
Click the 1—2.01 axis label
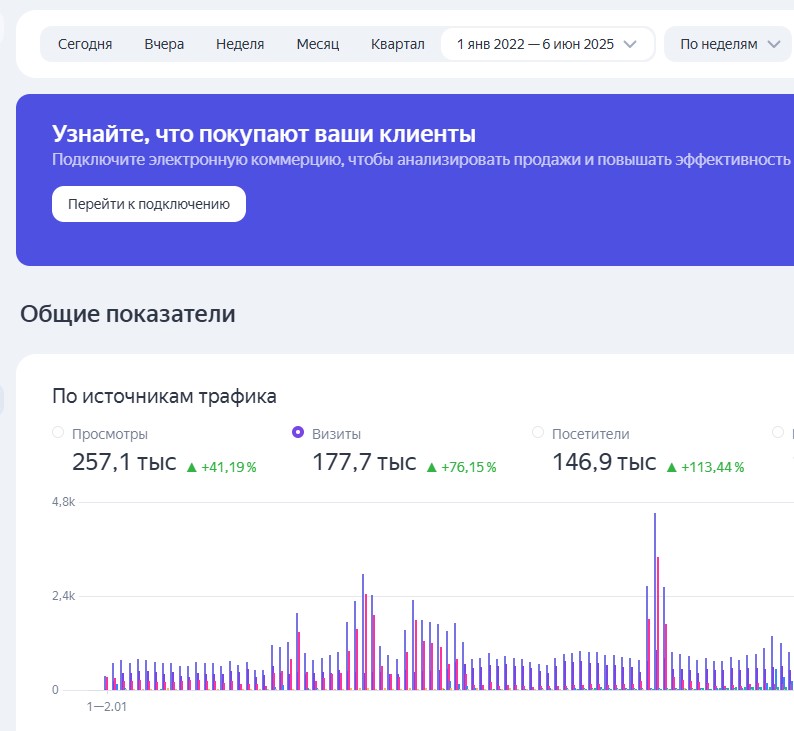coord(106,707)
